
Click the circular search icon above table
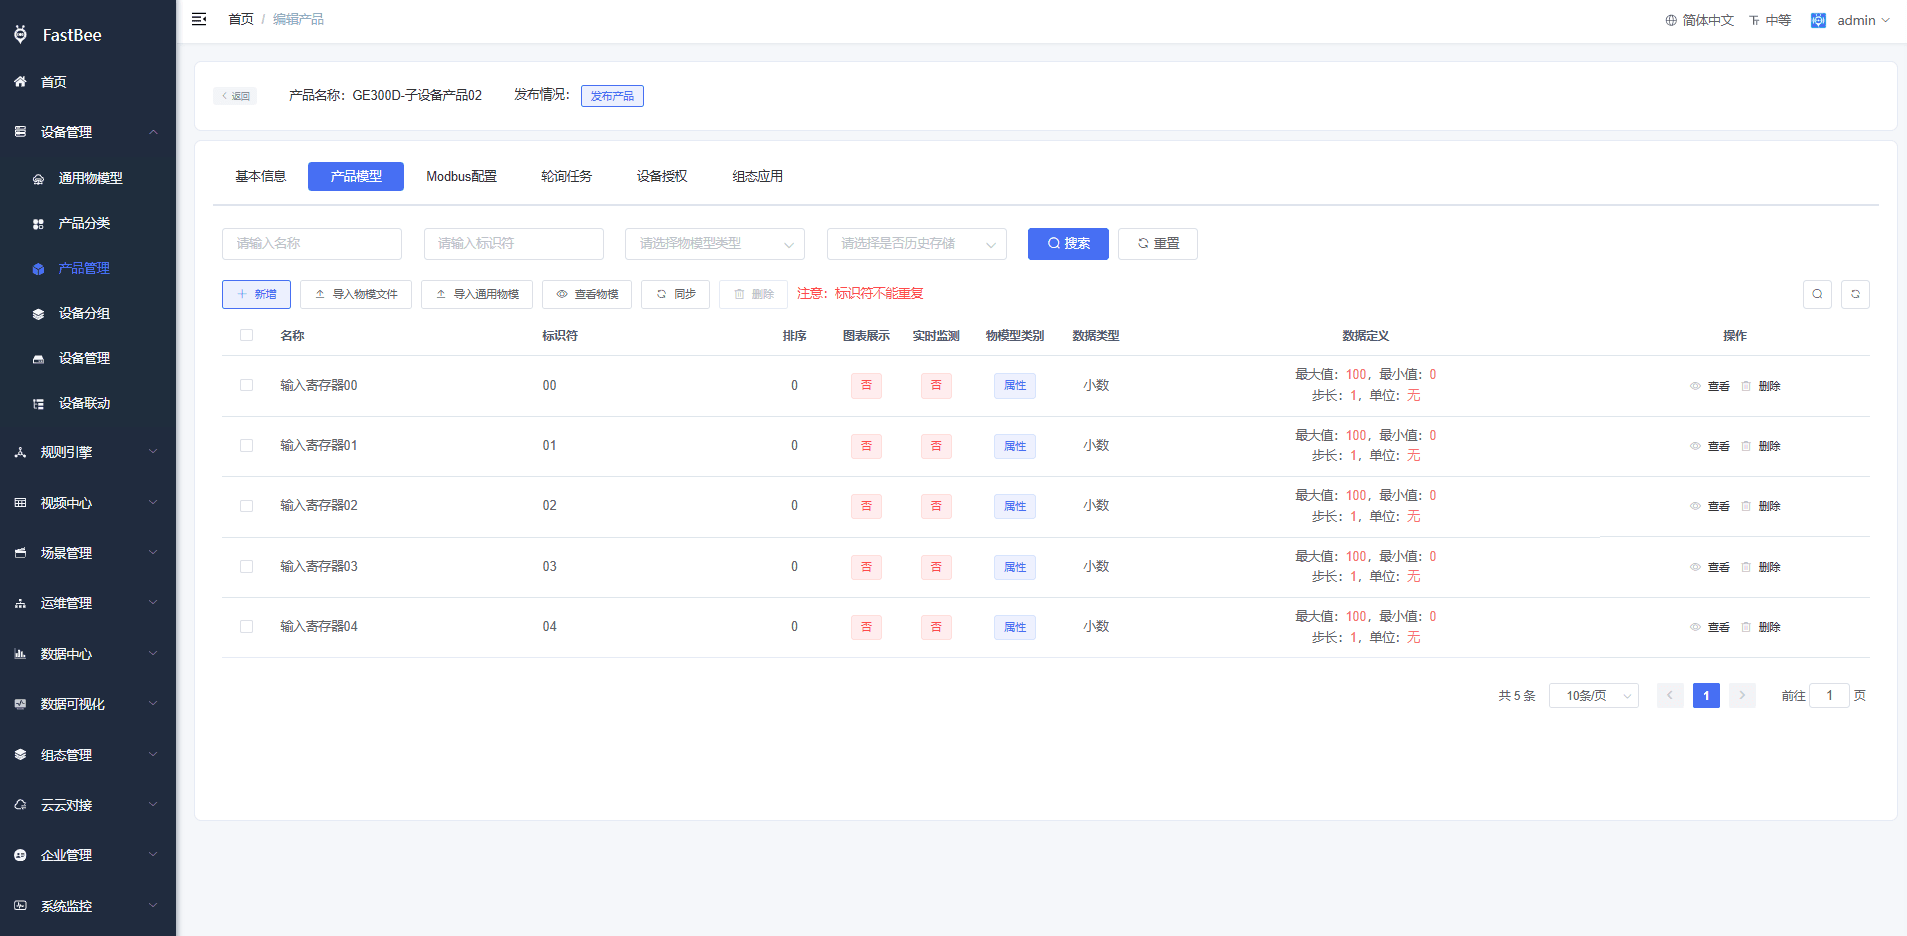pos(1817,294)
